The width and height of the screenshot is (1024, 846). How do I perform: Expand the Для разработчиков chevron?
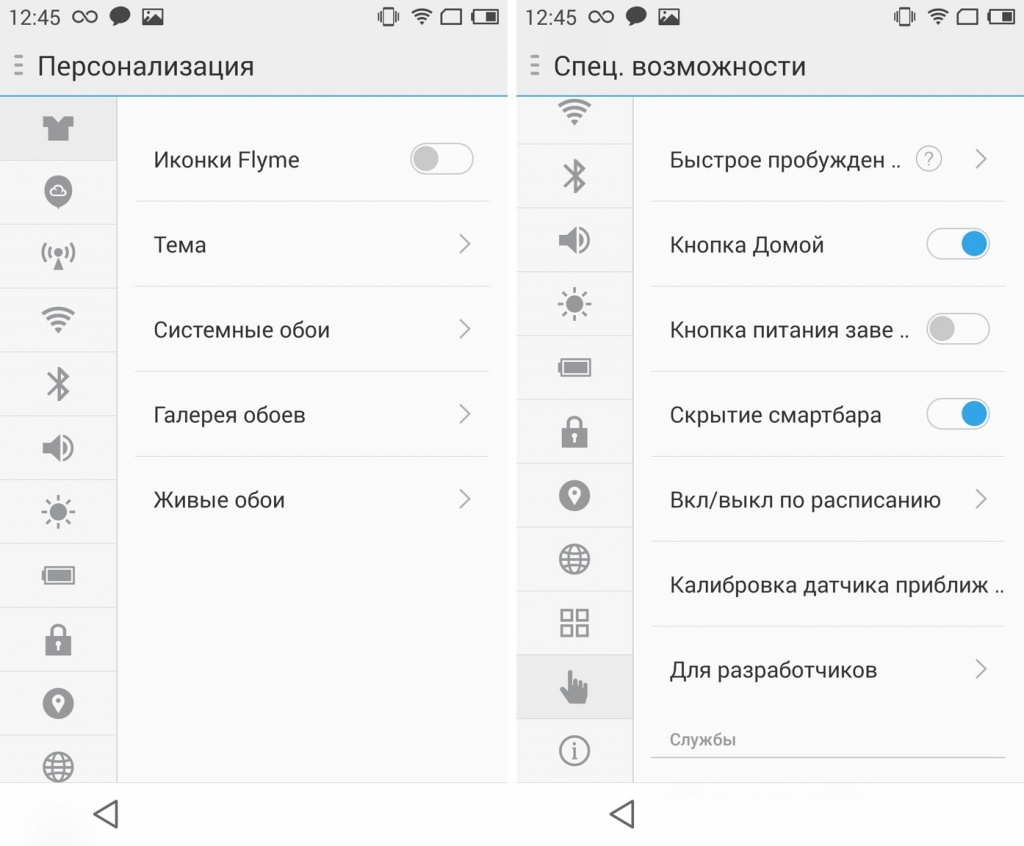pos(980,669)
